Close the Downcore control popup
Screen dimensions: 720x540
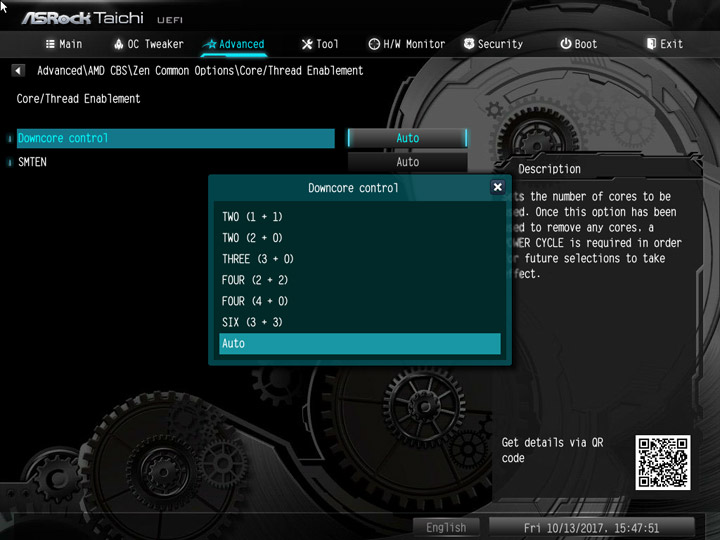[x=497, y=187]
